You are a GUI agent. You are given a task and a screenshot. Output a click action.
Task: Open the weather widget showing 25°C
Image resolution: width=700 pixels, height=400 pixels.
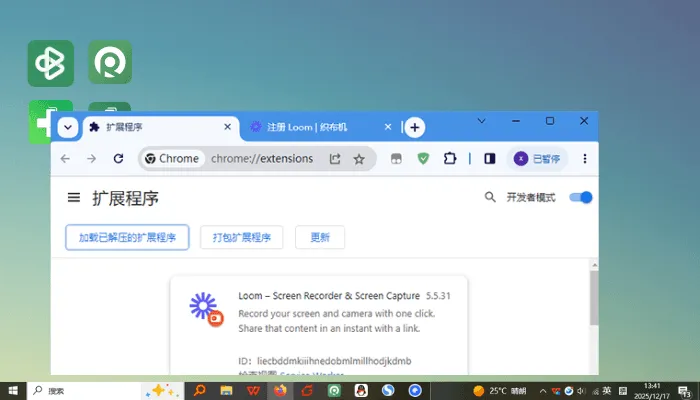500,391
